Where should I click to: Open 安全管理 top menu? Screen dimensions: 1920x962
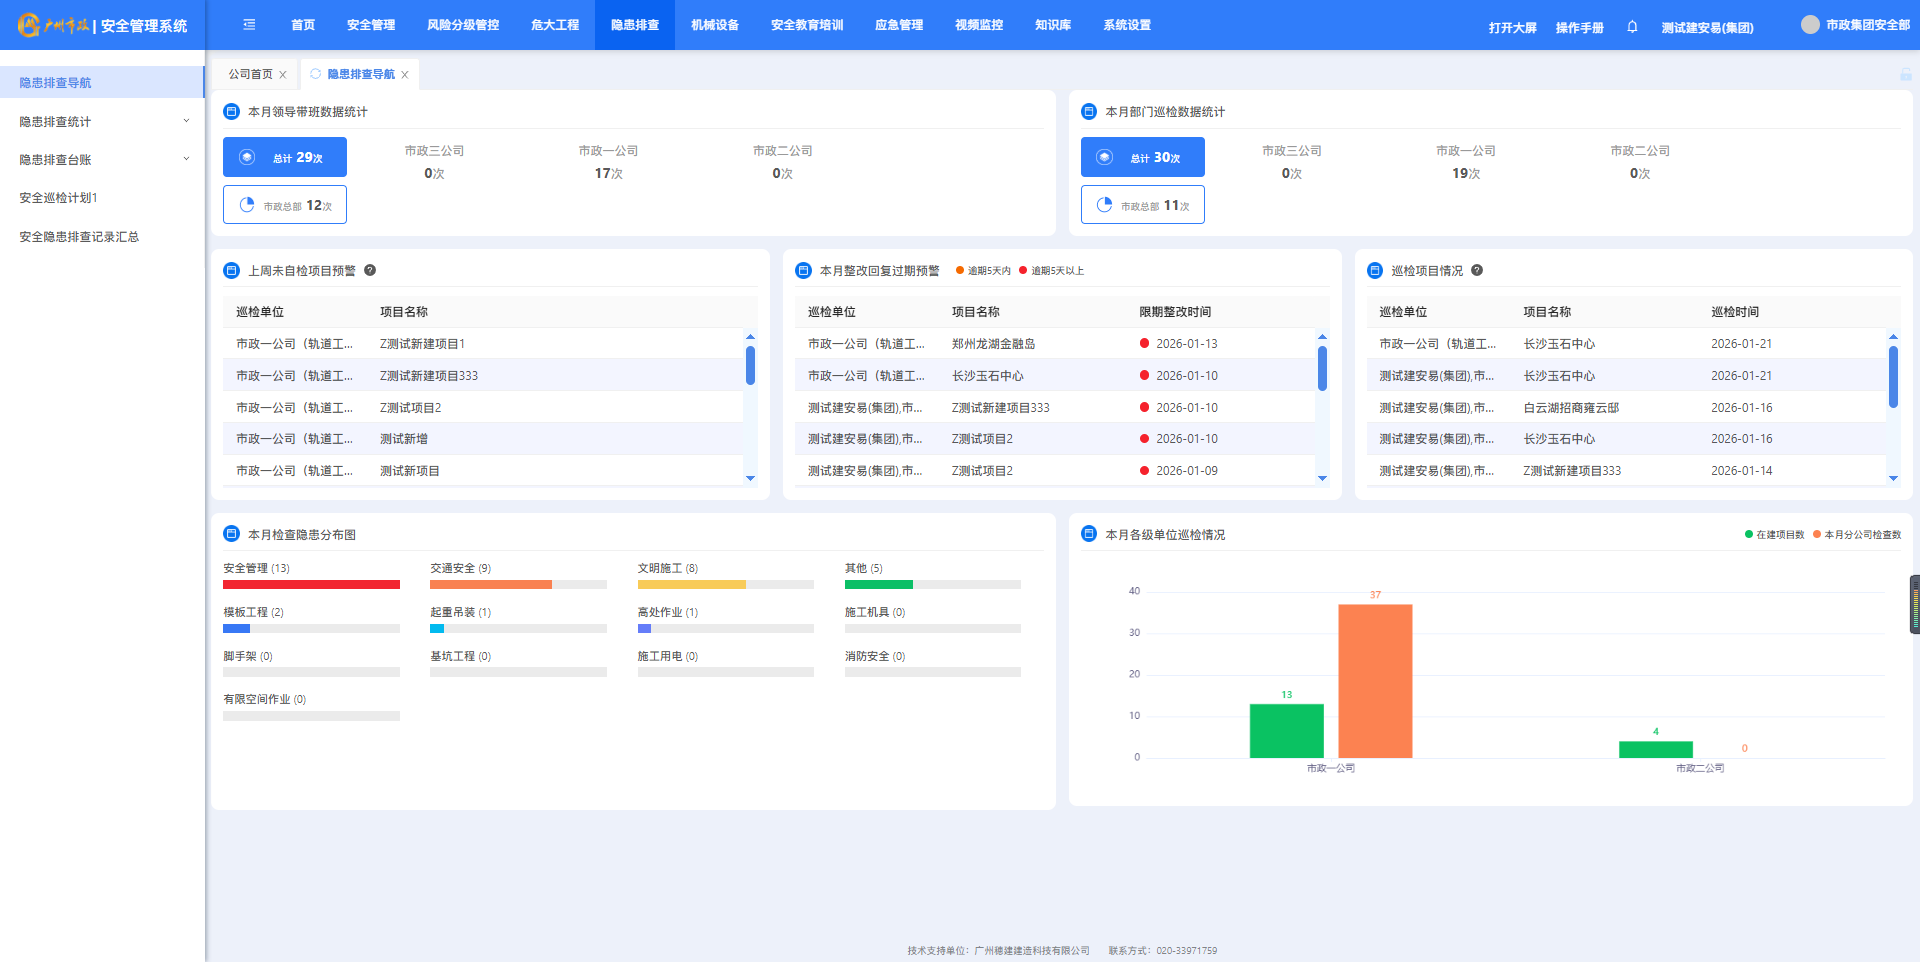pos(371,25)
